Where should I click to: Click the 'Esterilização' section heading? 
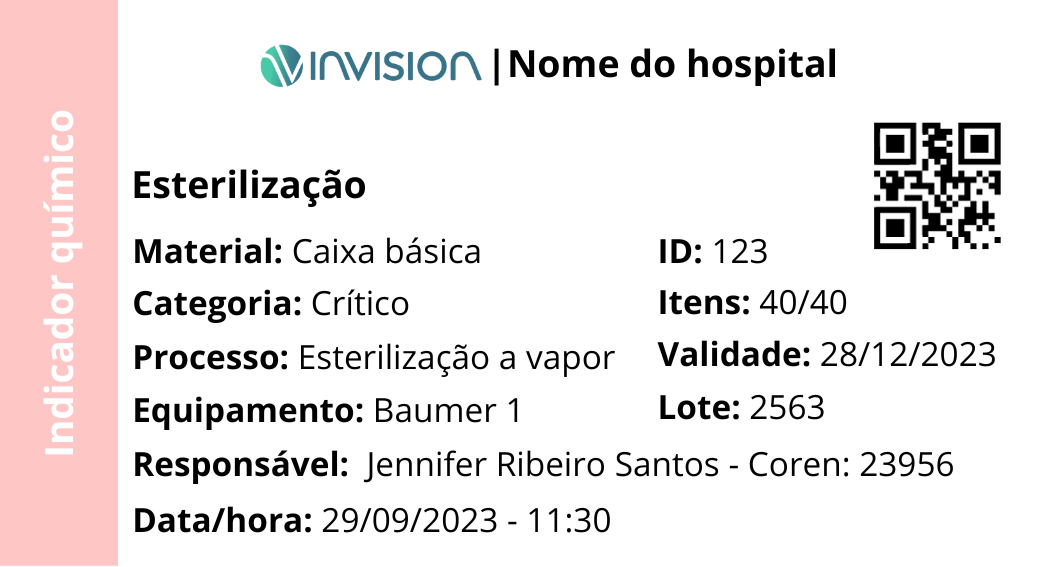click(249, 186)
